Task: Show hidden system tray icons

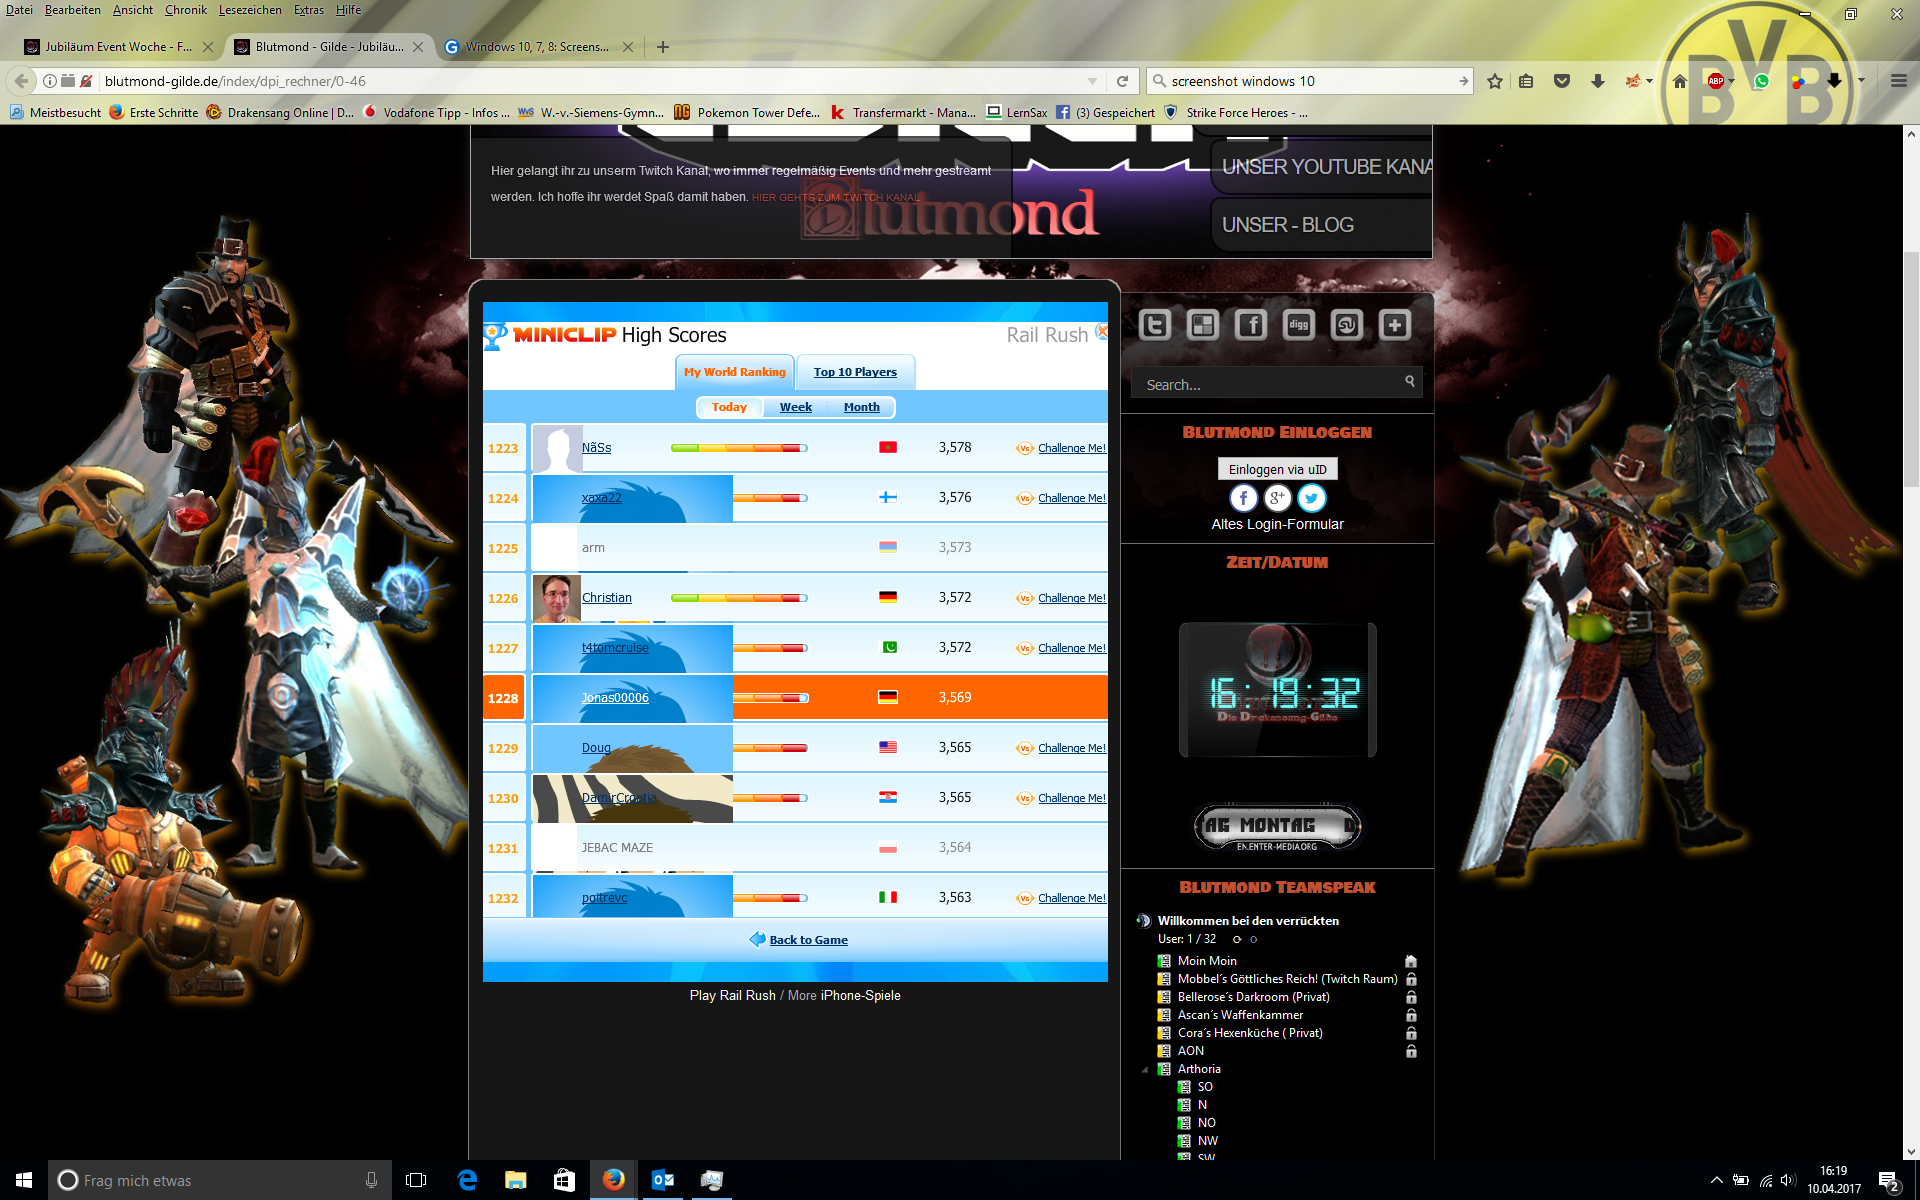Action: pos(1717,1180)
